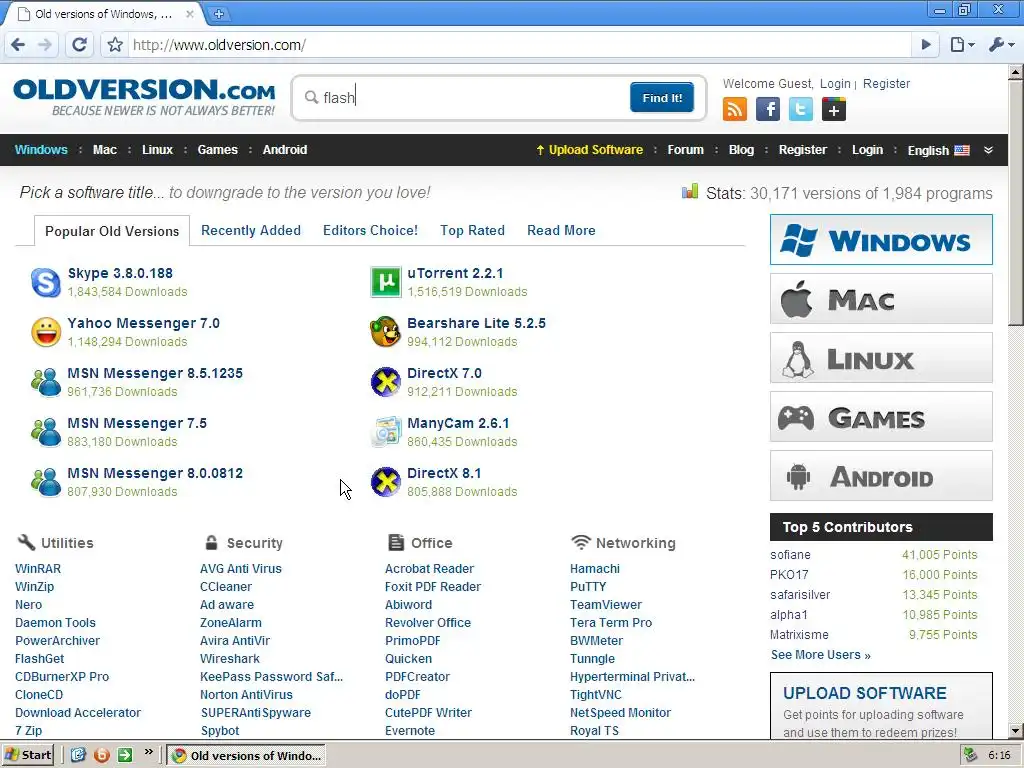The height and width of the screenshot is (768, 1024).
Task: Click the Login link beside Welcome Guest
Action: pos(835,84)
